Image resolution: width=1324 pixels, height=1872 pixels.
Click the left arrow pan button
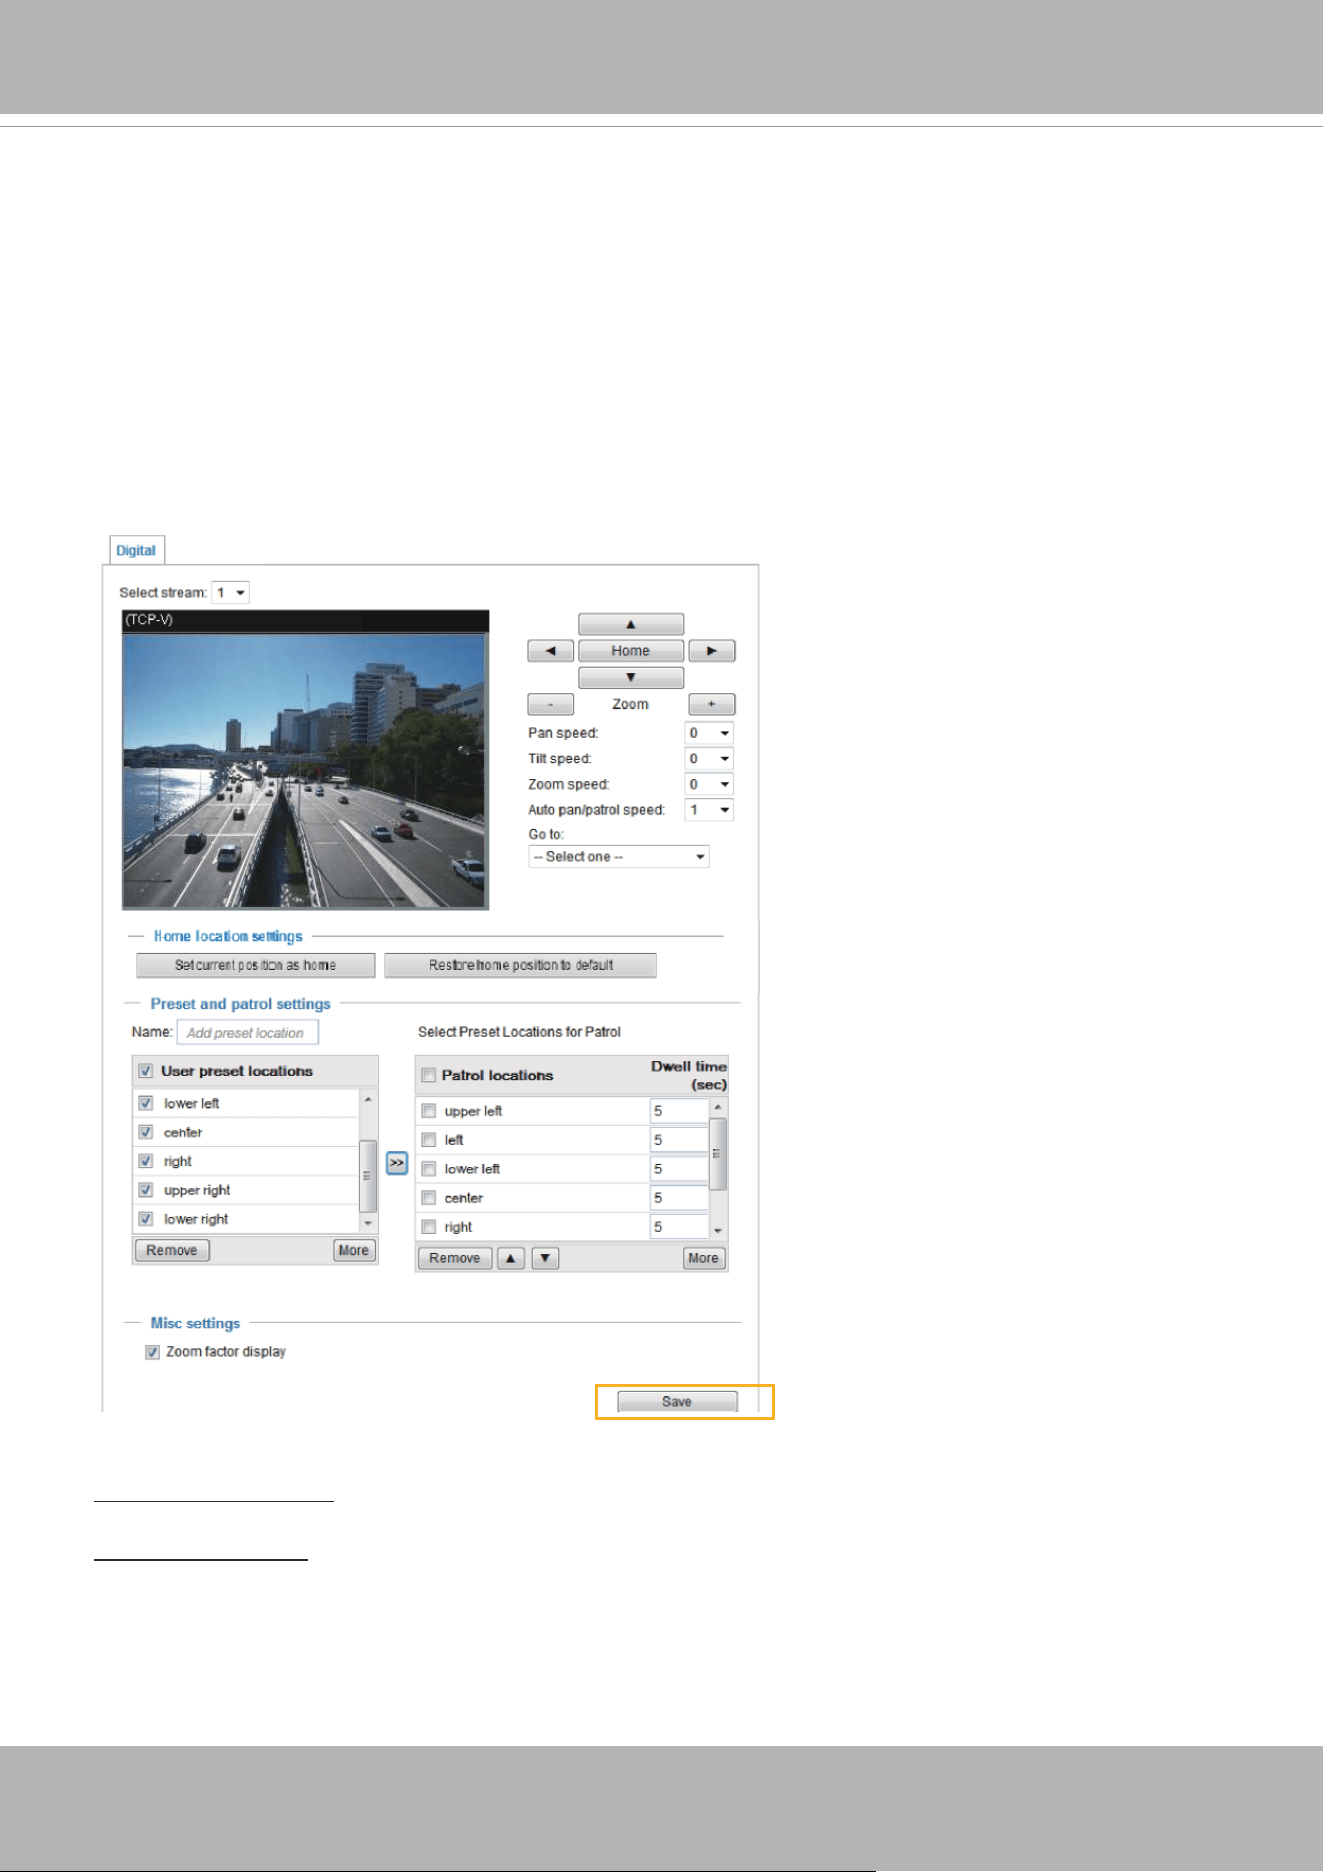click(551, 651)
